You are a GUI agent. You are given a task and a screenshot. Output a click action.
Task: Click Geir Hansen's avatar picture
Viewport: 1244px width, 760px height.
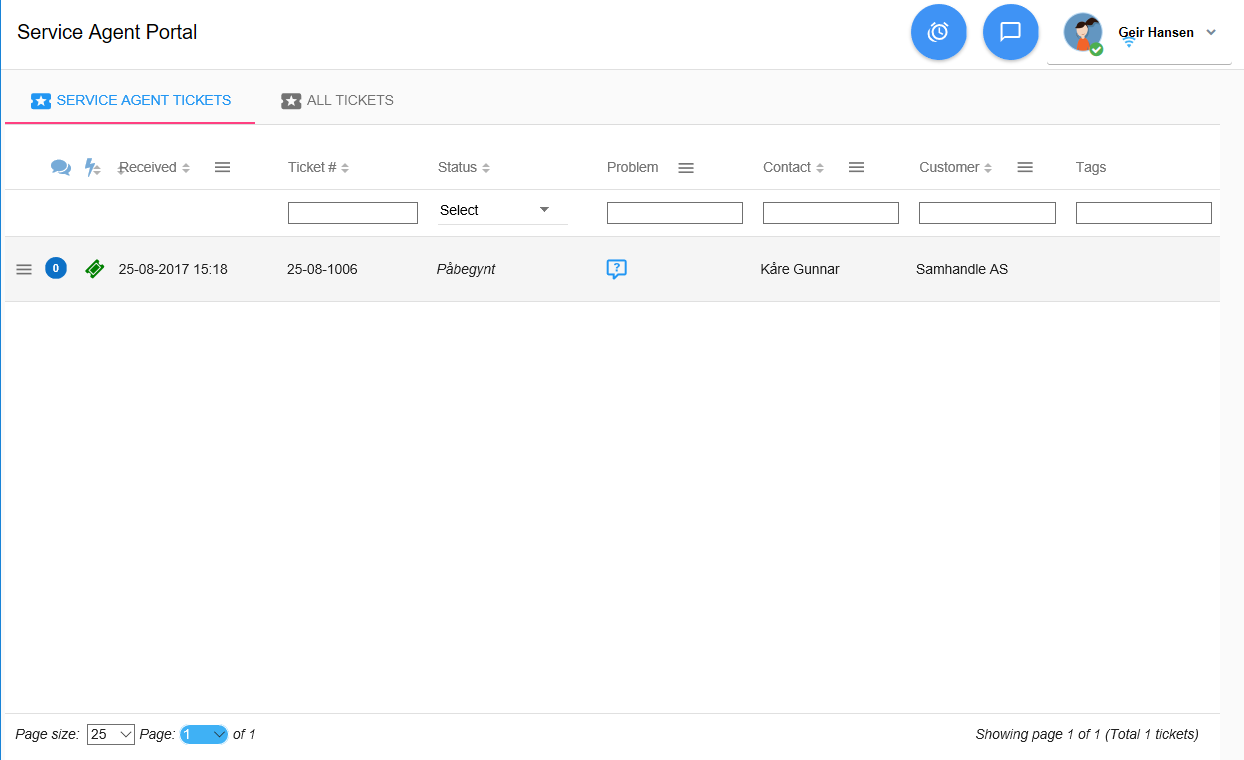coord(1083,33)
